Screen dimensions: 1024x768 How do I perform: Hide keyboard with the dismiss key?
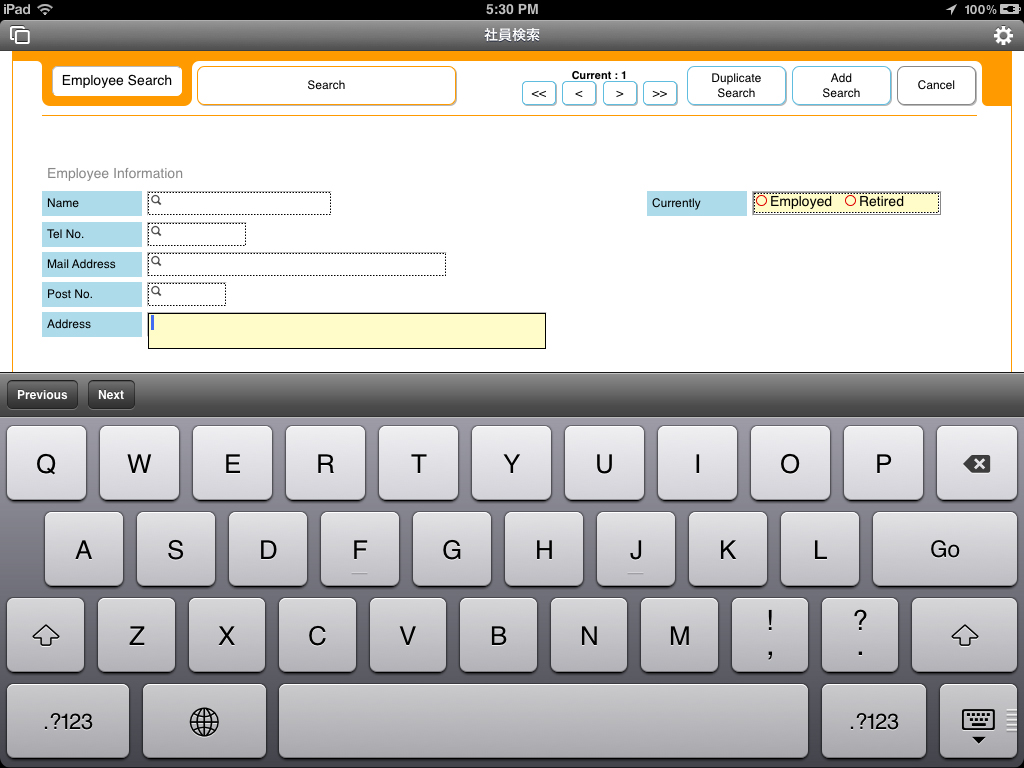pyautogui.click(x=978, y=721)
